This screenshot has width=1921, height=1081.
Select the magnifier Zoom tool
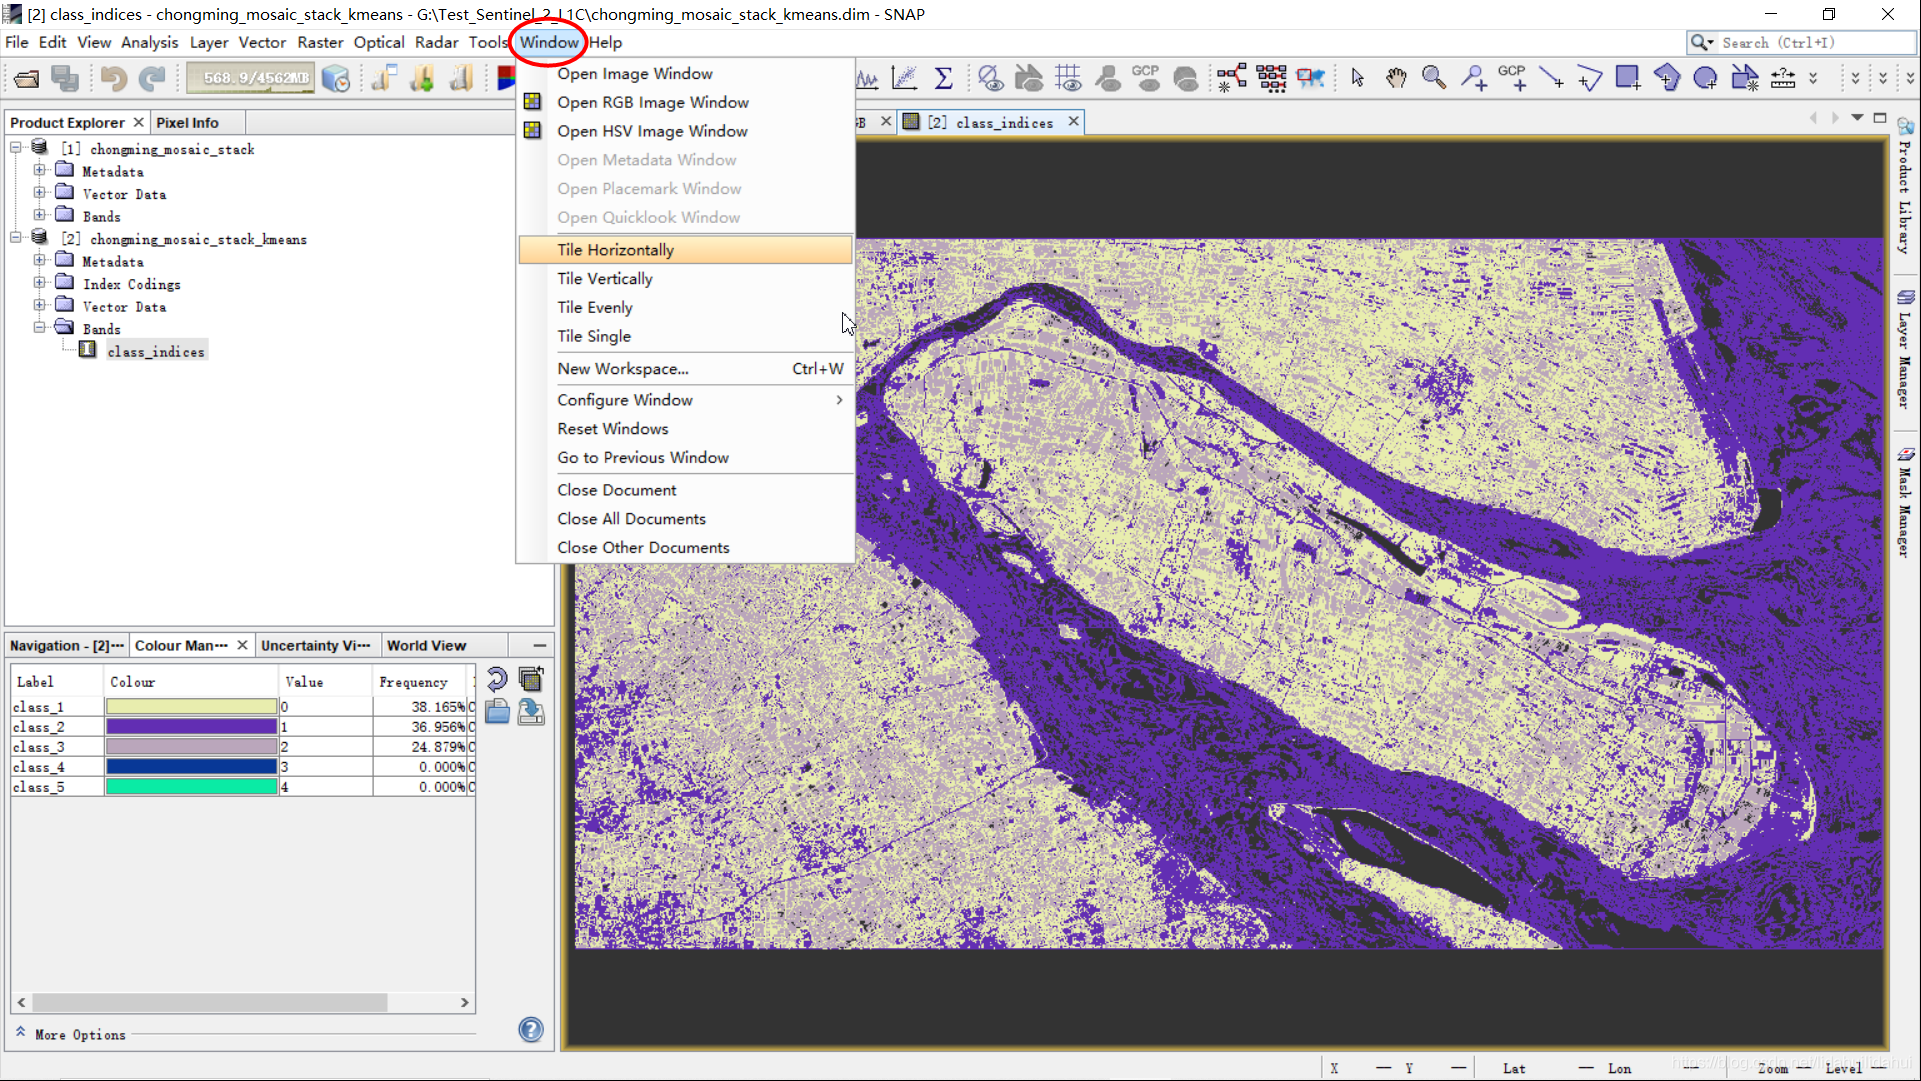pyautogui.click(x=1434, y=78)
